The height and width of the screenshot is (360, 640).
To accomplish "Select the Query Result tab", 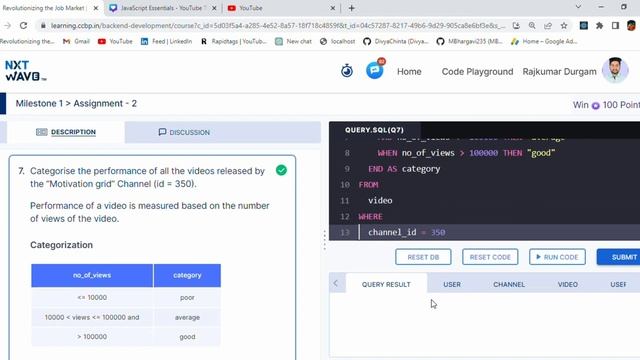I will [386, 284].
